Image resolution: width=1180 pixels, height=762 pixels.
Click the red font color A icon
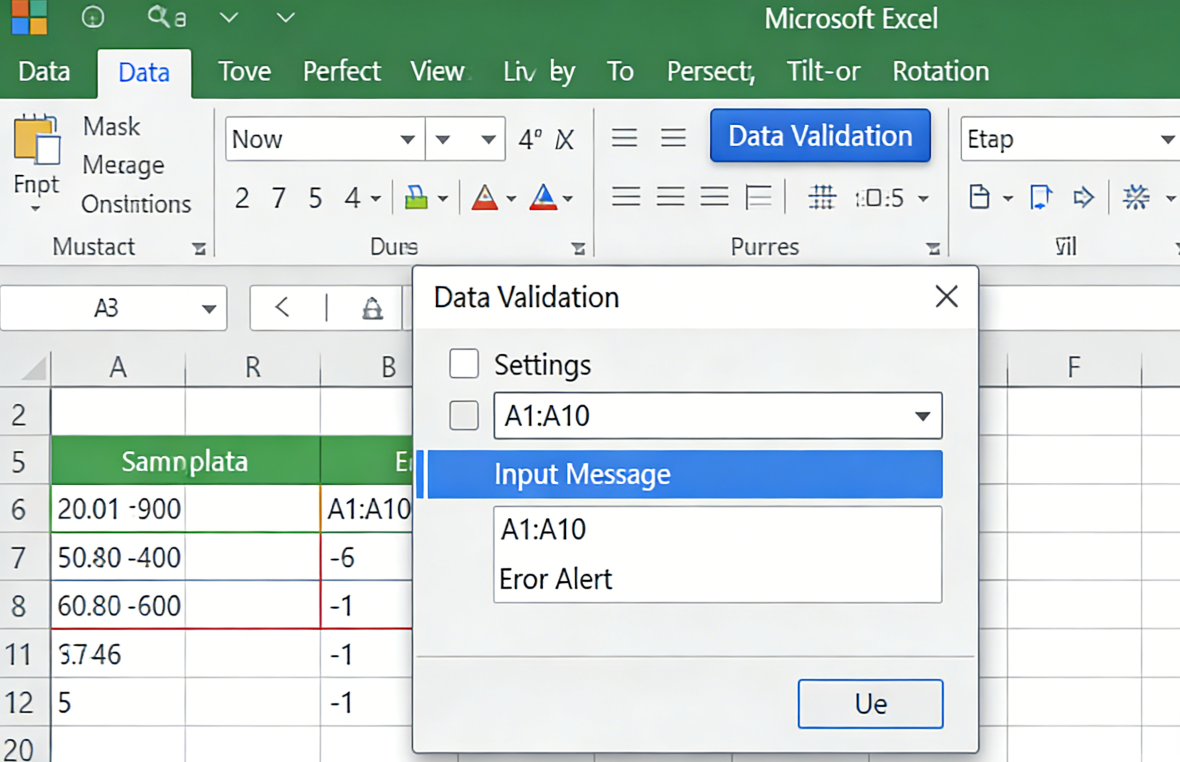click(485, 198)
